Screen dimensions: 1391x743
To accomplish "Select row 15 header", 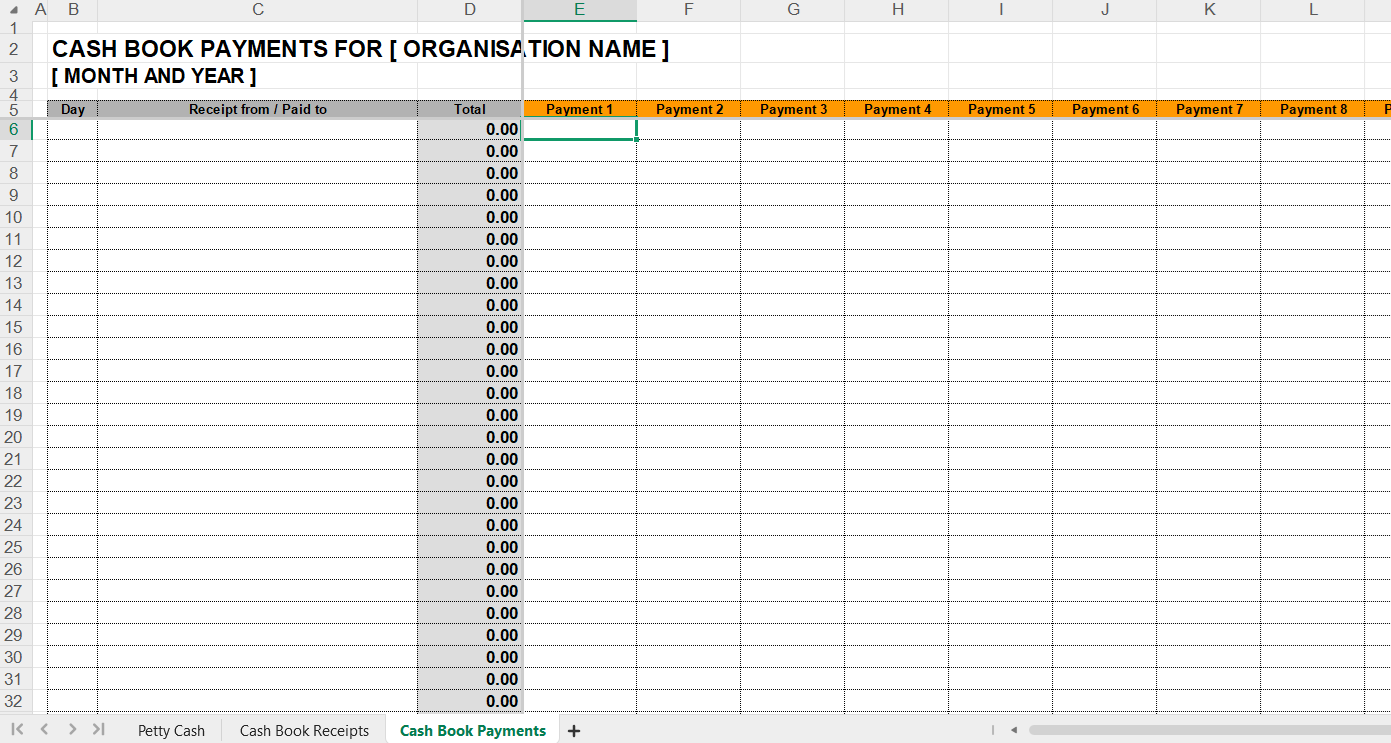I will point(14,327).
